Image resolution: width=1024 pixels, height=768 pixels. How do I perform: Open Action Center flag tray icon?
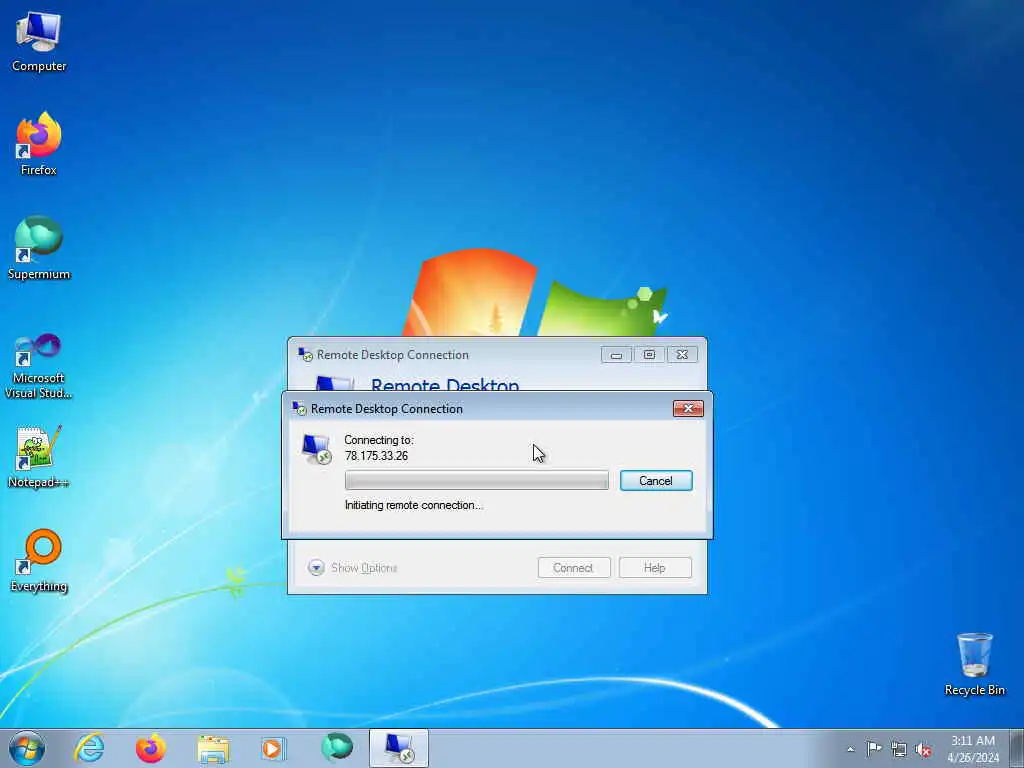point(874,748)
